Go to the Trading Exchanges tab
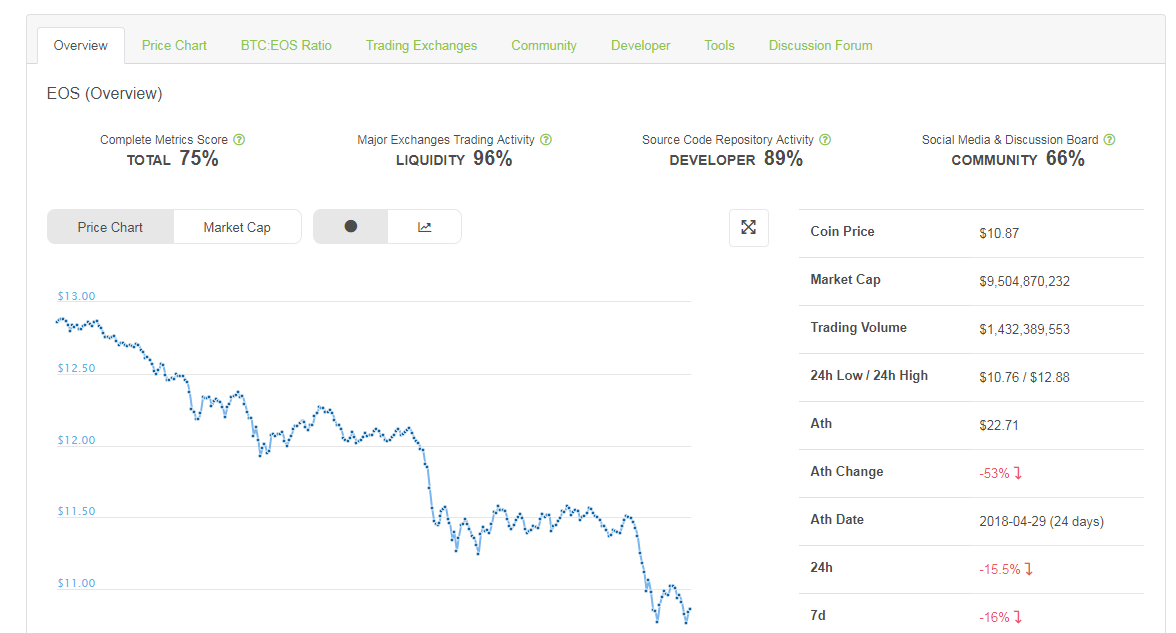This screenshot has width=1176, height=633. 422,45
